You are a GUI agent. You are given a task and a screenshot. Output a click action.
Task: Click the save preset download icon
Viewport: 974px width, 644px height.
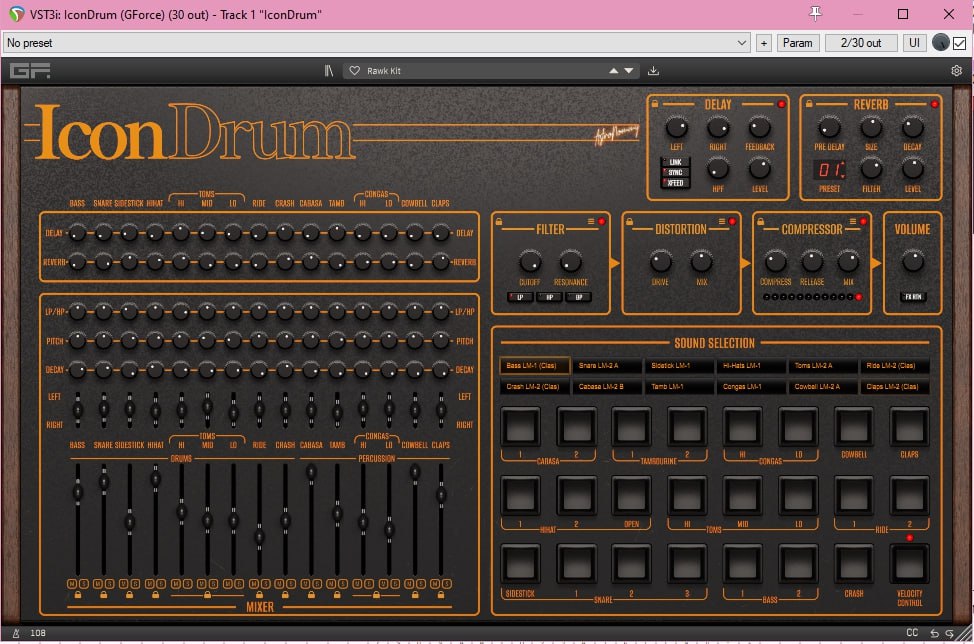pos(654,71)
